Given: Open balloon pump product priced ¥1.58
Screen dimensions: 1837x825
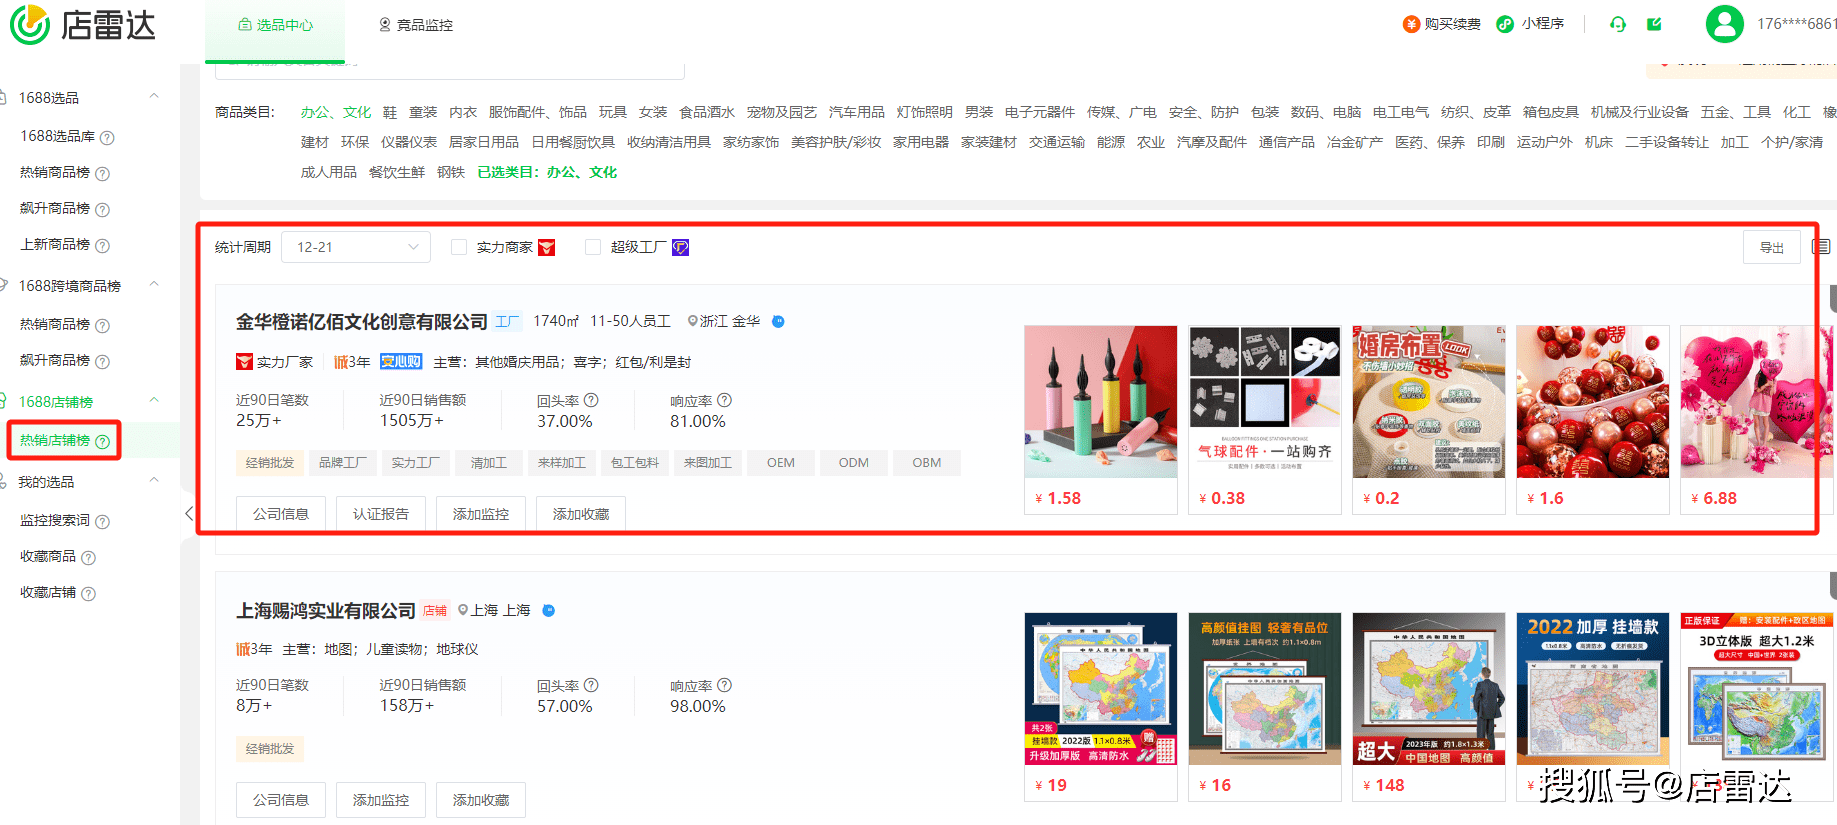Looking at the screenshot, I should coord(1101,420).
